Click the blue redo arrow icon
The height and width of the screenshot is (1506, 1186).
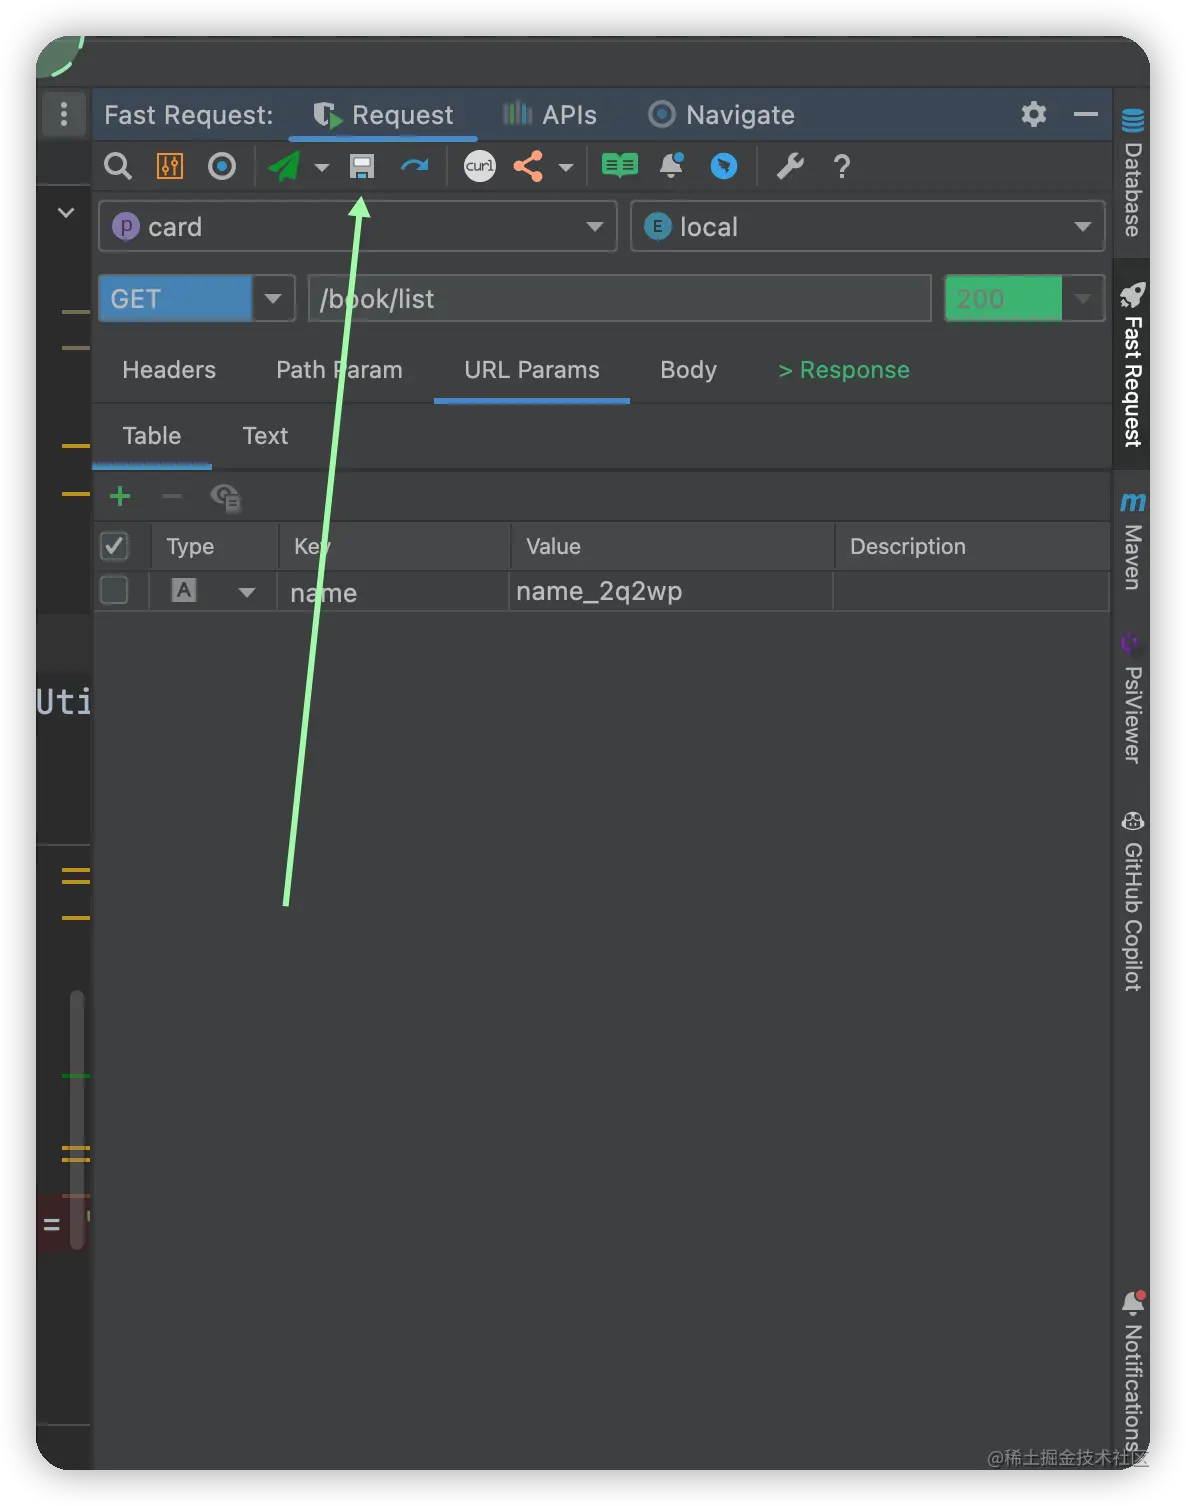414,166
